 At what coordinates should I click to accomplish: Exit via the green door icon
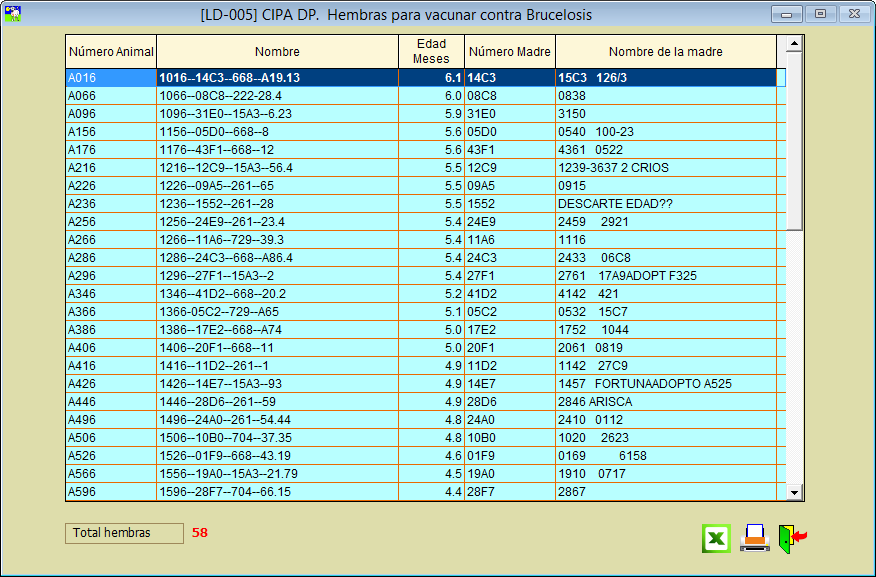[x=792, y=539]
